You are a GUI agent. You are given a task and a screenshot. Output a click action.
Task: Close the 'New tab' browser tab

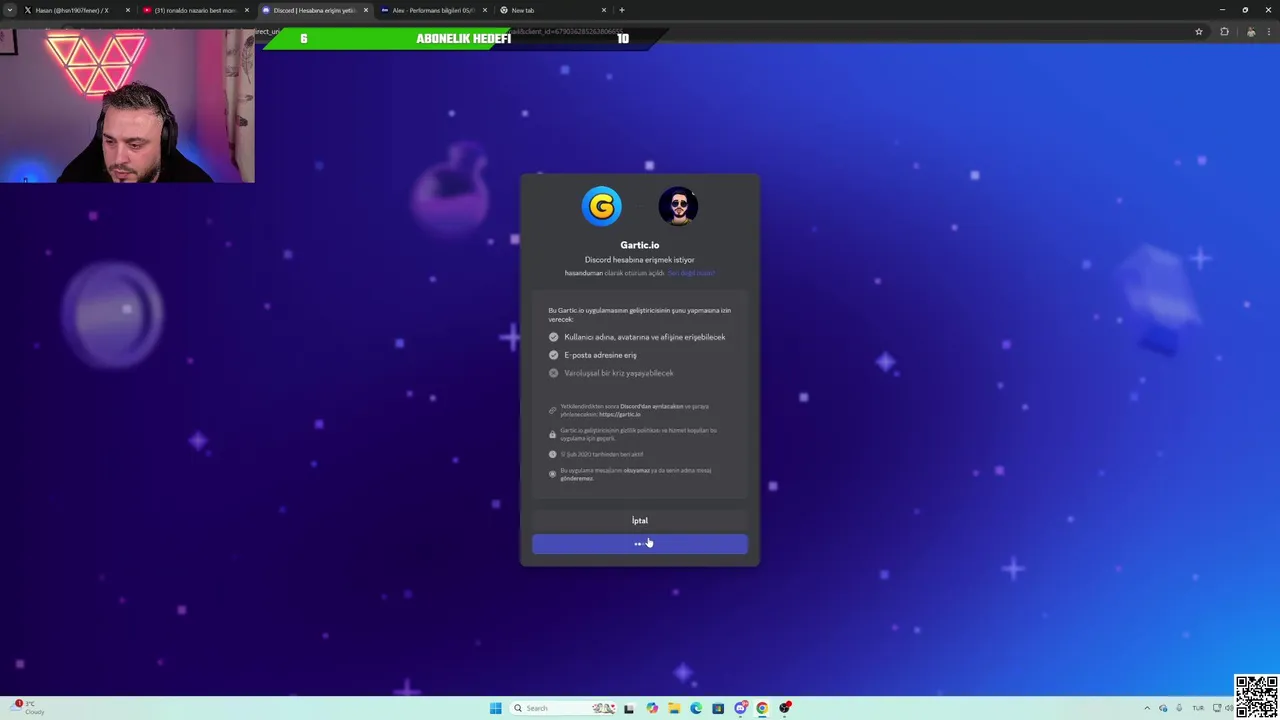tap(604, 10)
